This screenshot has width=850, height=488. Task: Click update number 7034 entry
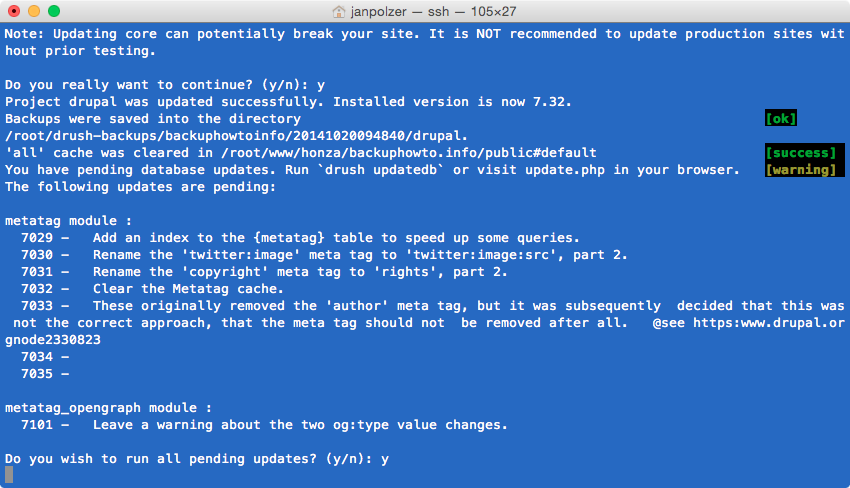(45, 357)
